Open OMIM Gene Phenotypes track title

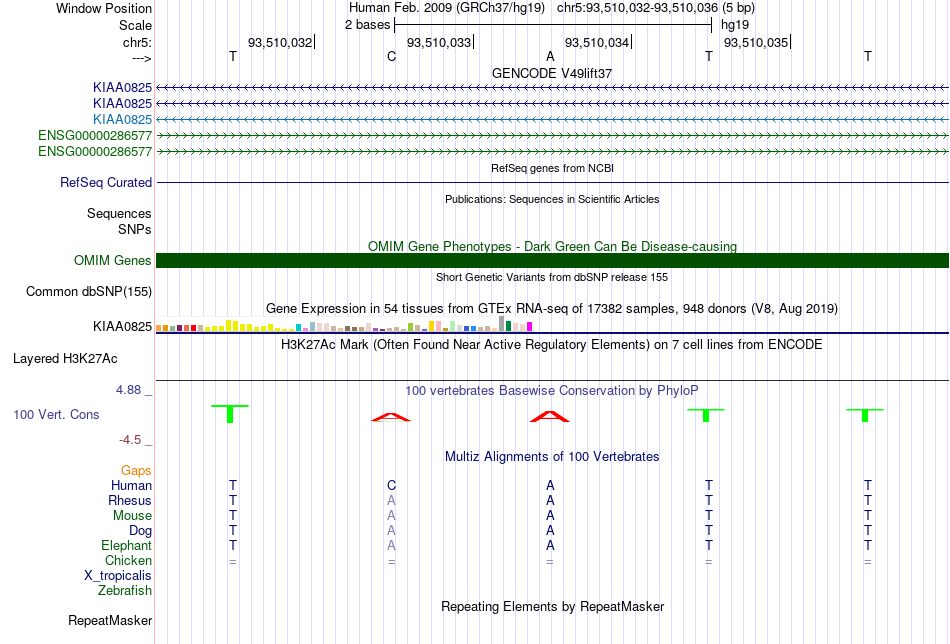point(552,246)
